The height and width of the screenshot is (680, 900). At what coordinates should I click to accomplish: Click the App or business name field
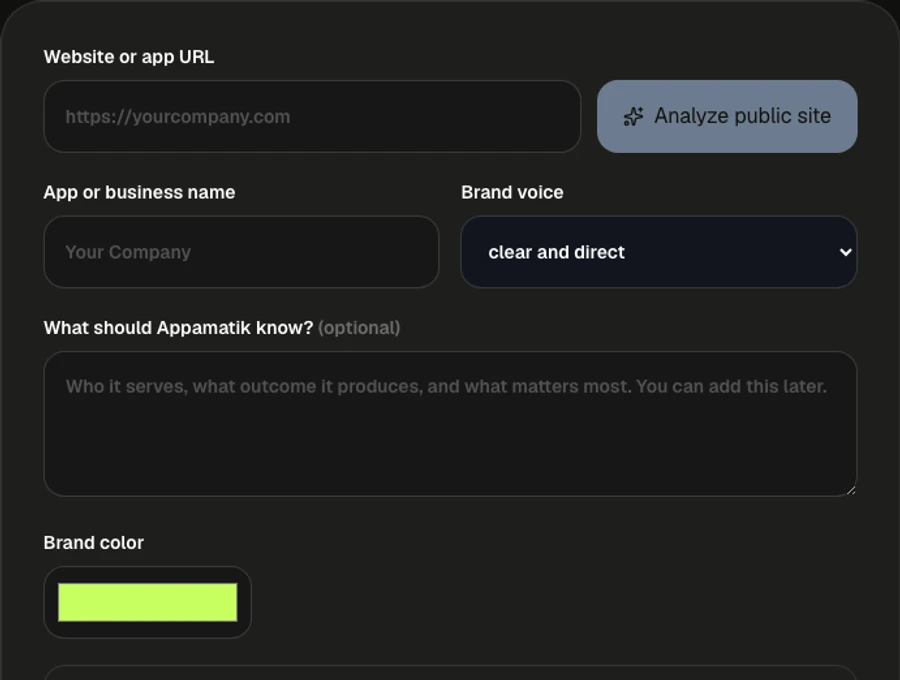pos(241,252)
